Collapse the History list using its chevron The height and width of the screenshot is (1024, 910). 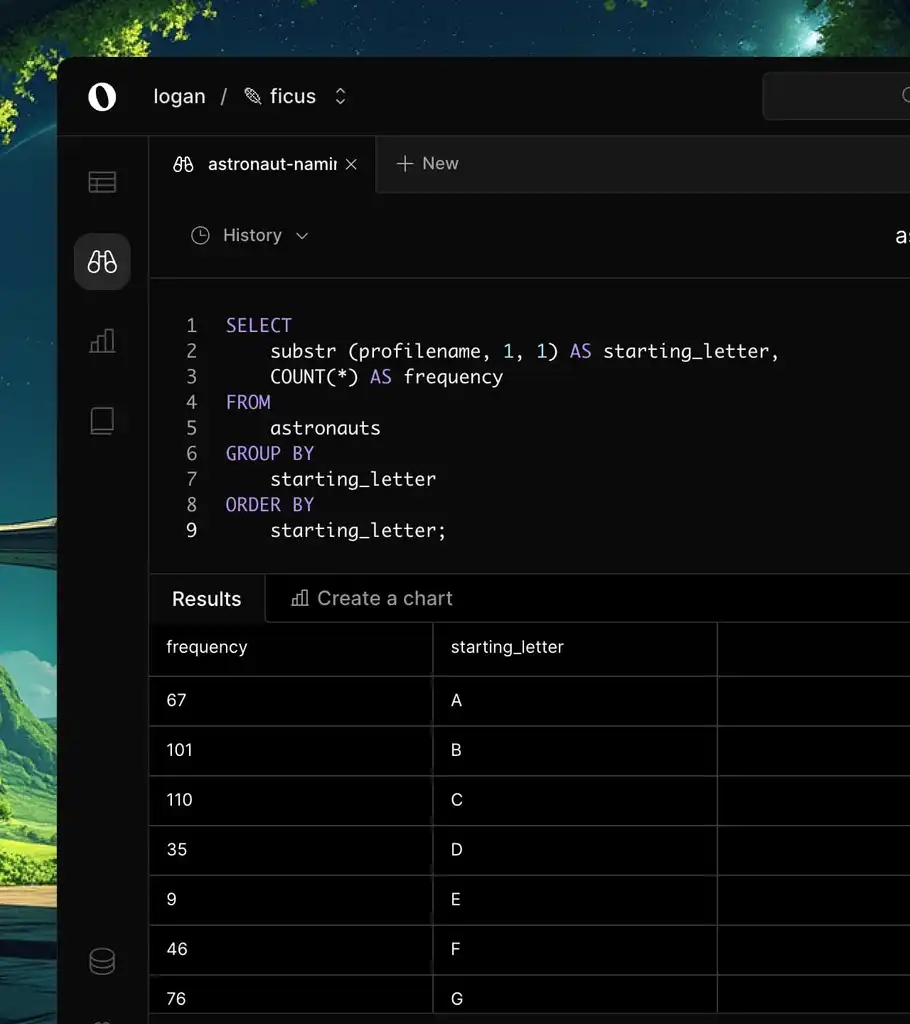(301, 235)
